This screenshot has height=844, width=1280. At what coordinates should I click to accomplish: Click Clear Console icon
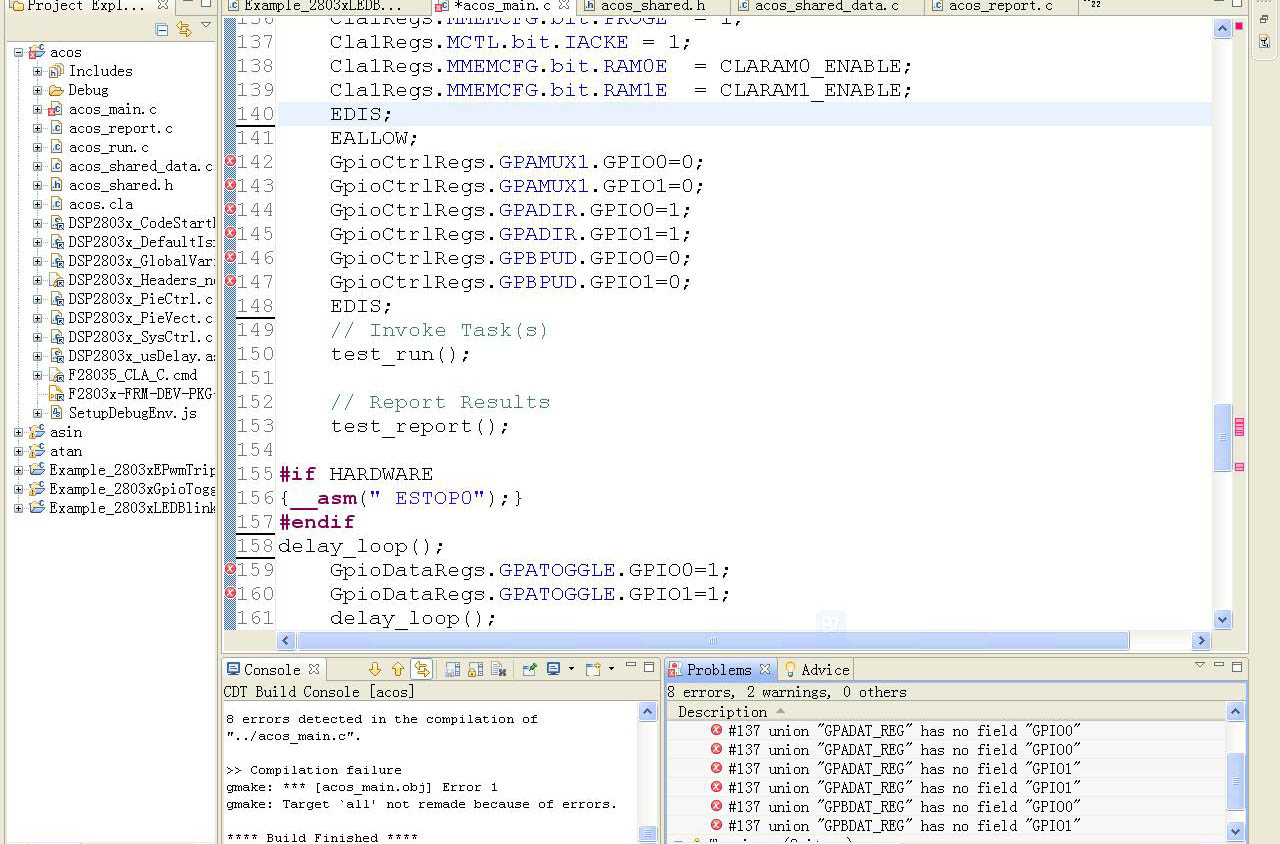(x=499, y=669)
